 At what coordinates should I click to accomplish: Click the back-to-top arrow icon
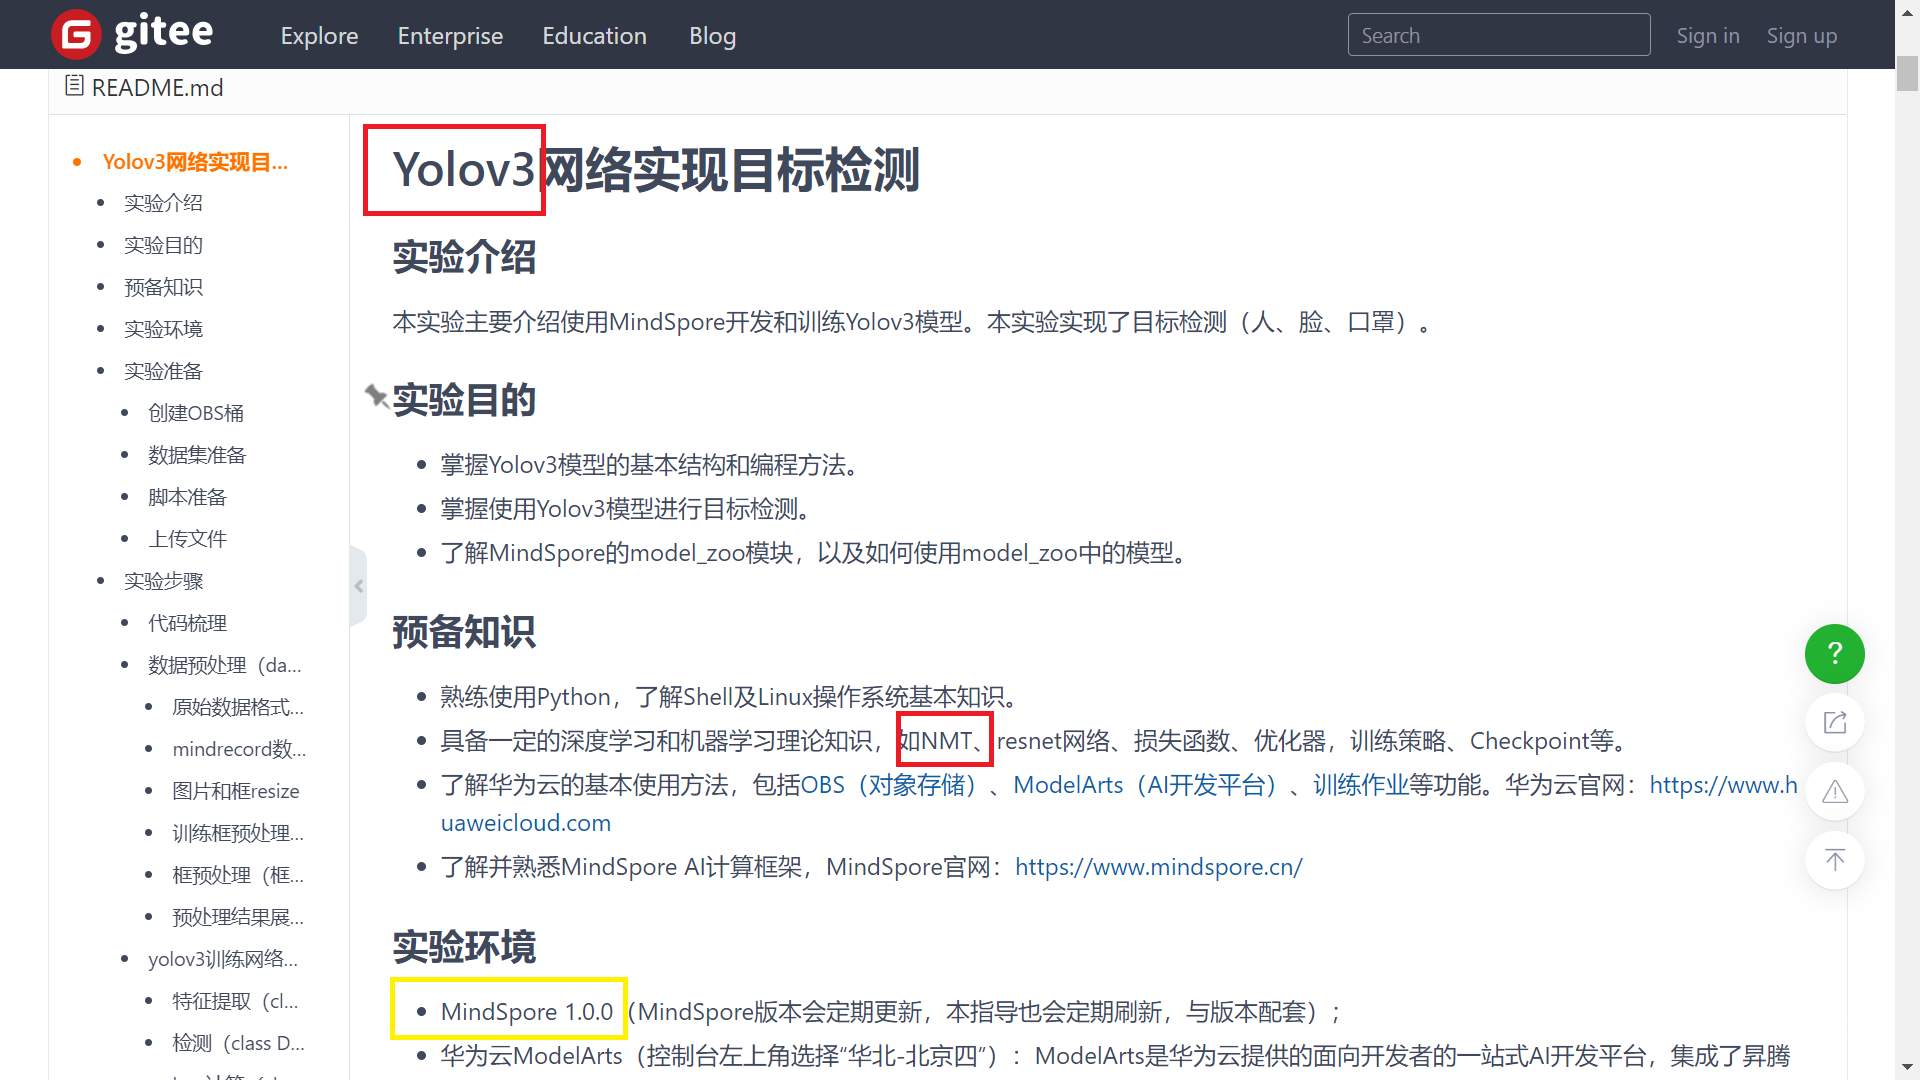(1834, 860)
